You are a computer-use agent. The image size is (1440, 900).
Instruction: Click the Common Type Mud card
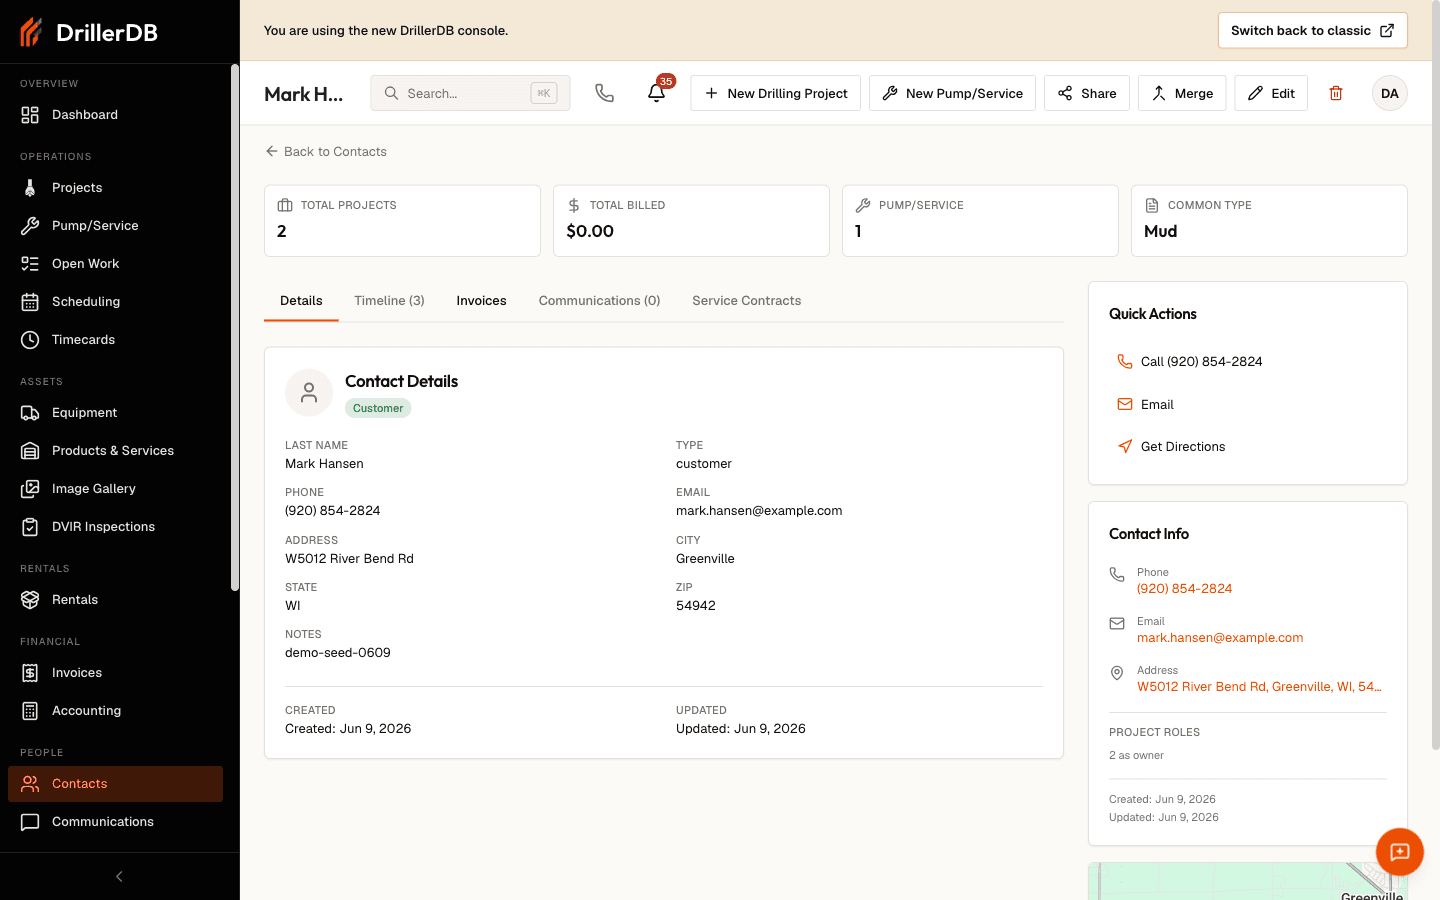[x=1269, y=221]
